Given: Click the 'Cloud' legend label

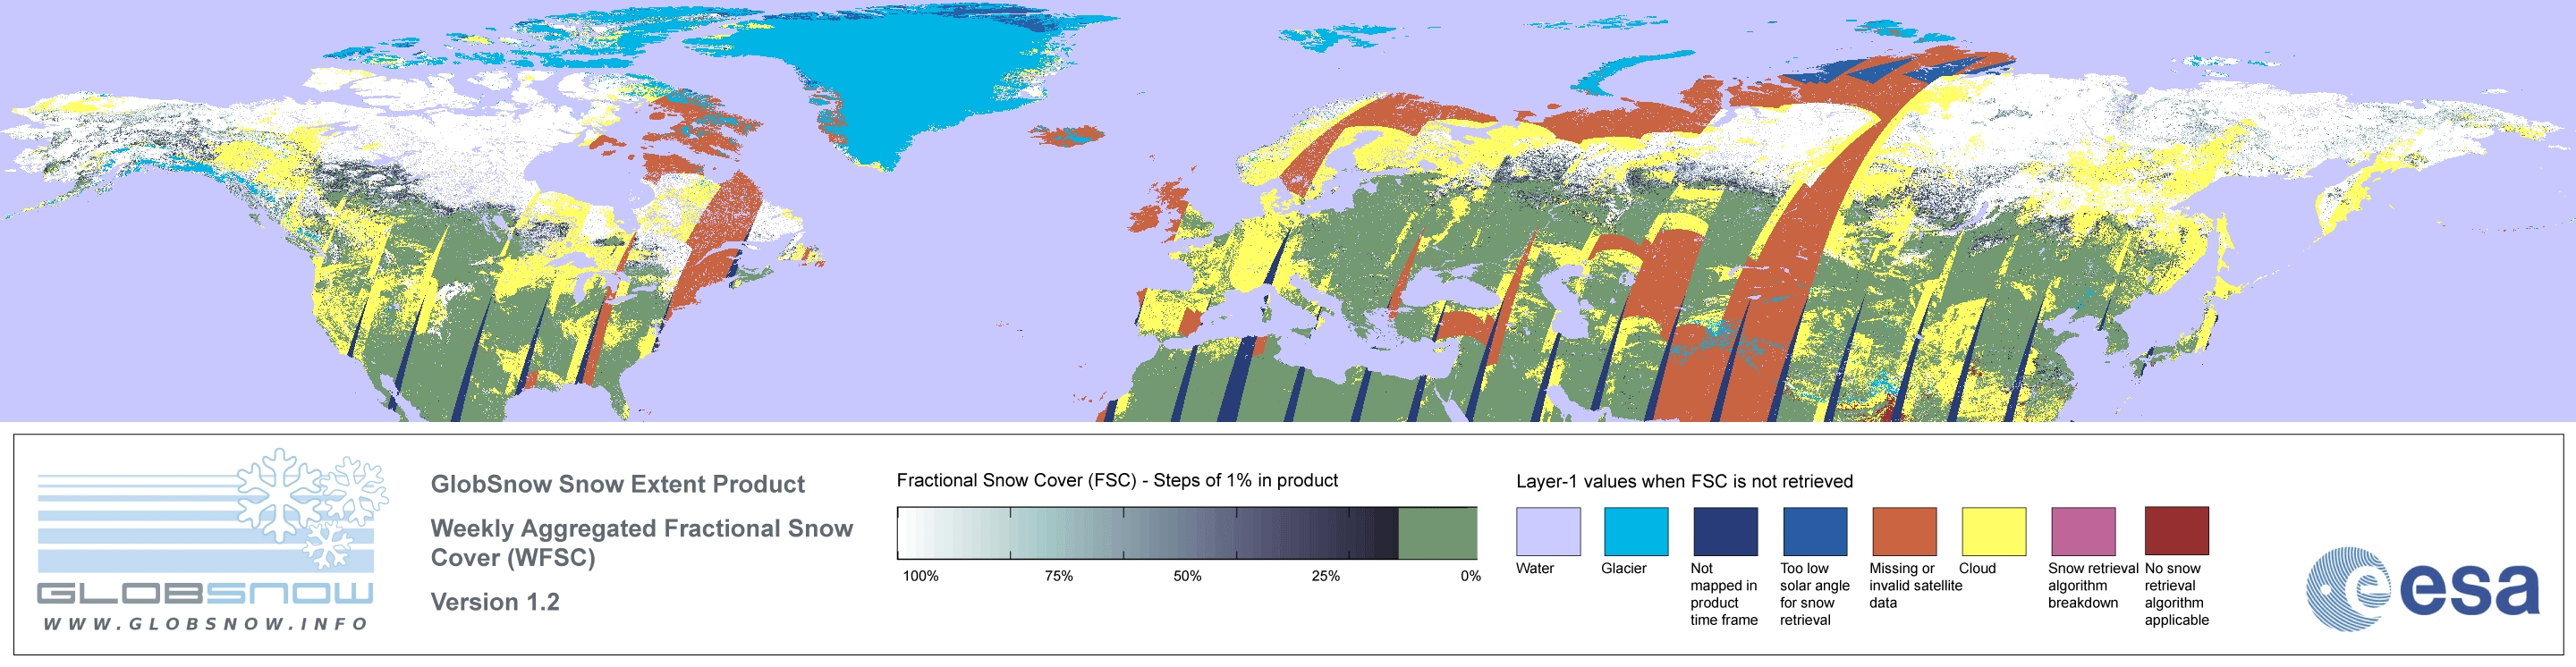Looking at the screenshot, I should pyautogui.click(x=1977, y=568).
